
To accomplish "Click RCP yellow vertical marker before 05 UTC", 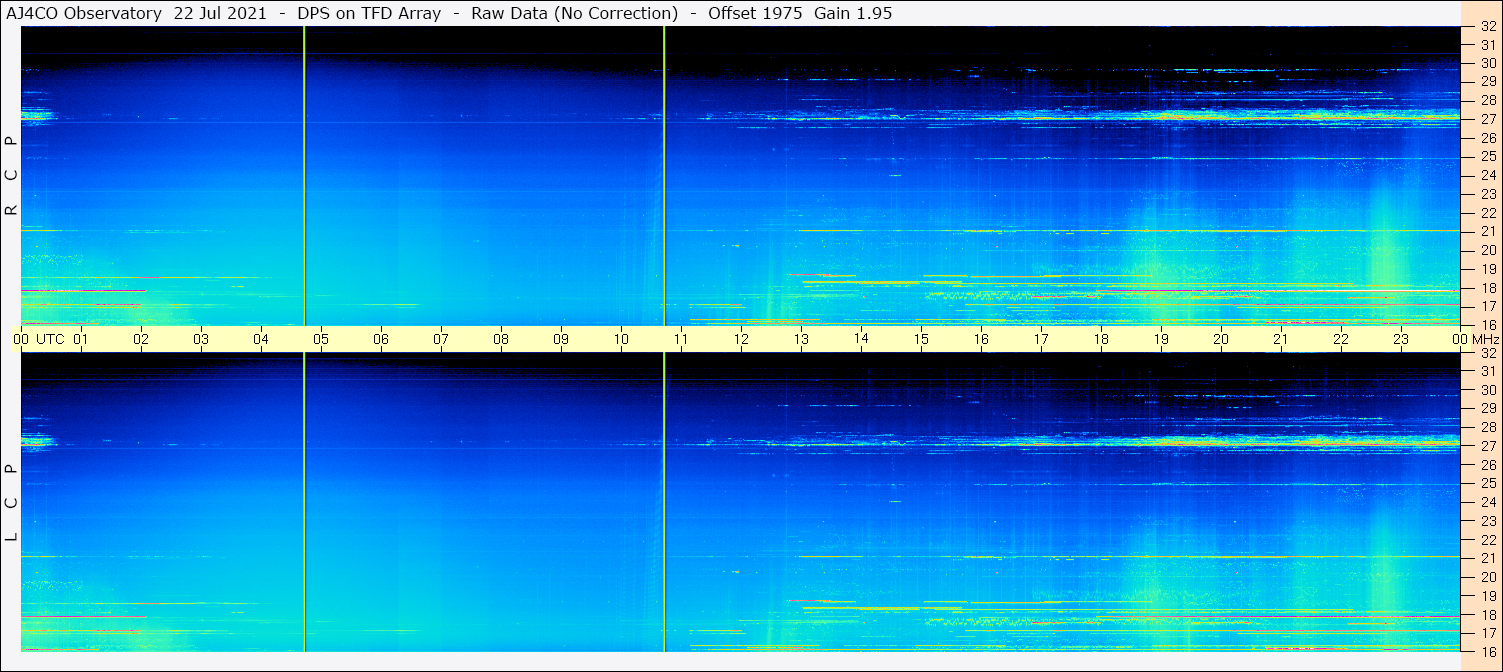I will pyautogui.click(x=304, y=176).
